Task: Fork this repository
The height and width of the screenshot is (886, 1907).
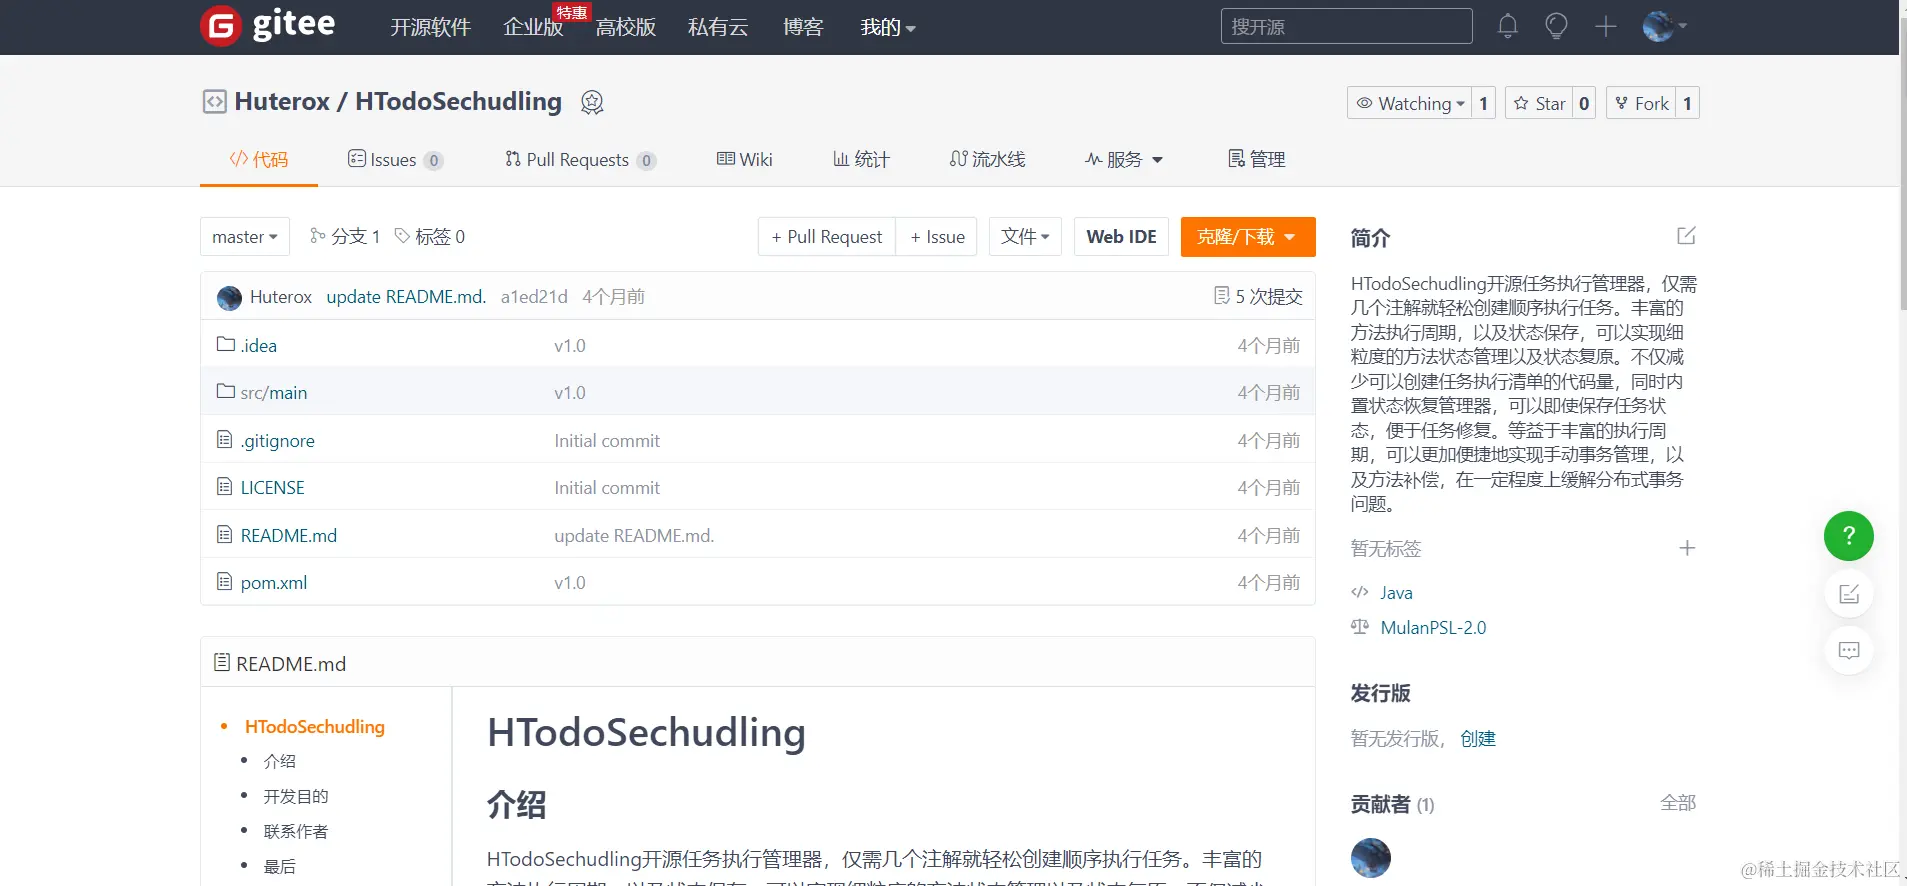Action: click(x=1641, y=103)
